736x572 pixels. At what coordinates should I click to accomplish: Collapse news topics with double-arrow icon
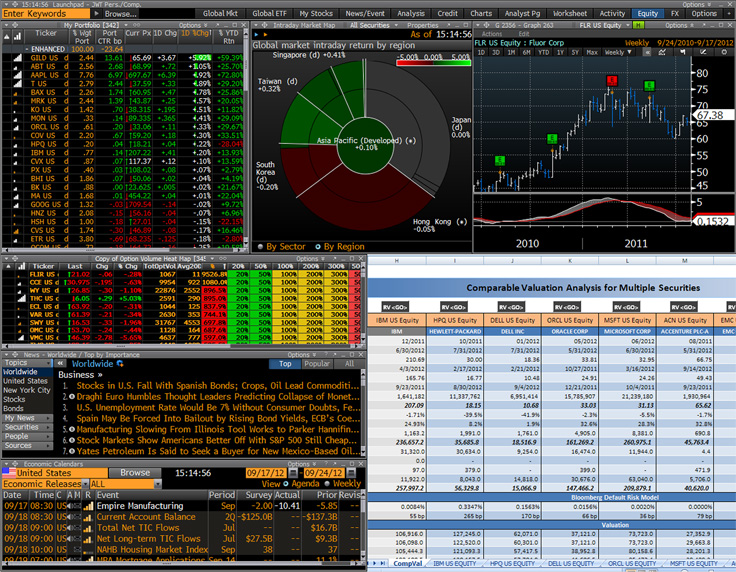coord(60,364)
